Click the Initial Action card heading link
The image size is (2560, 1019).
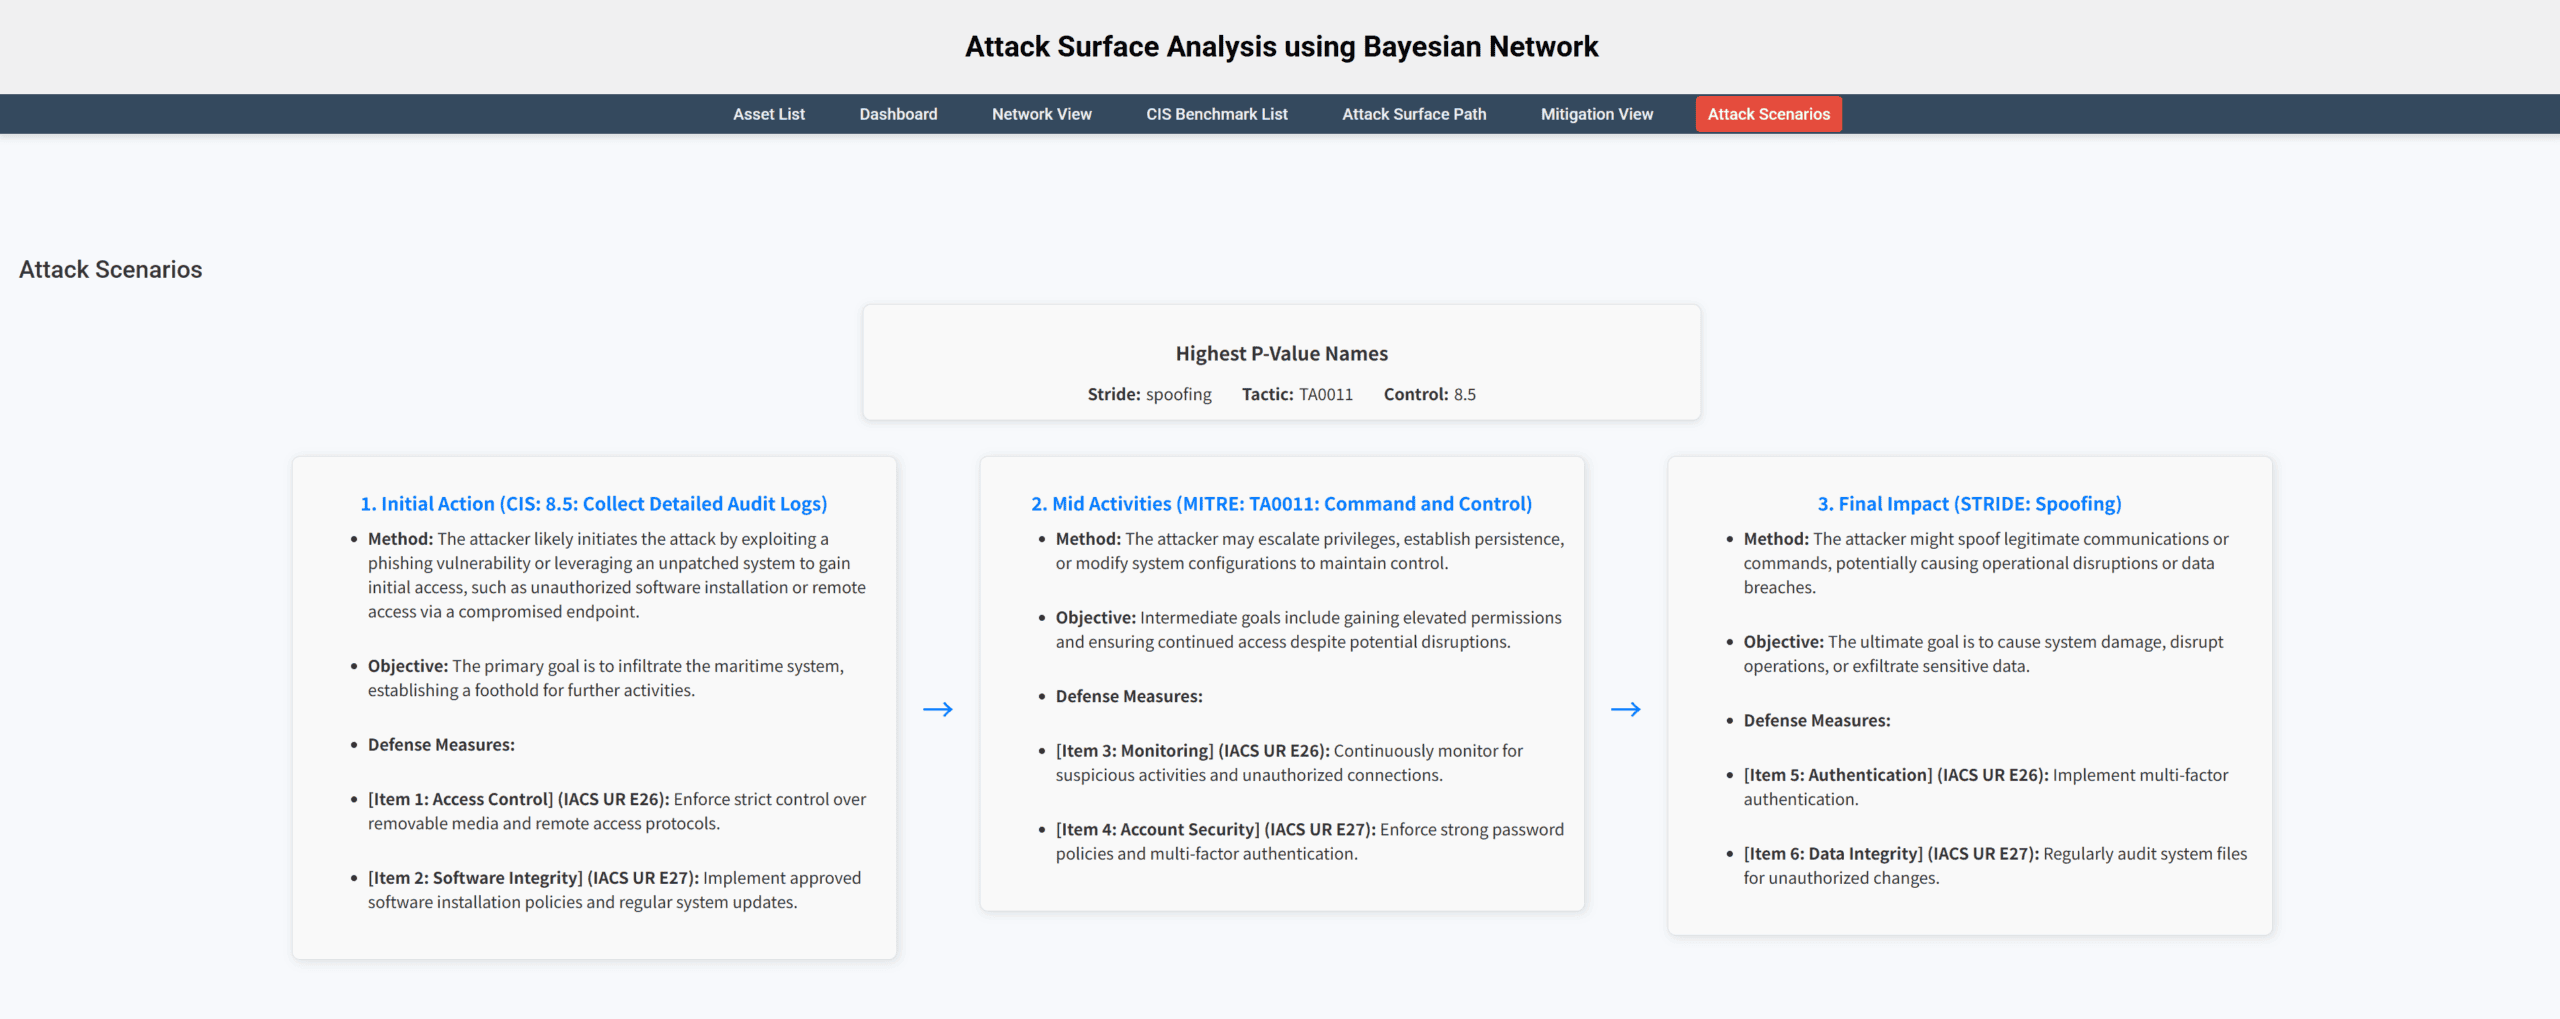[593, 503]
